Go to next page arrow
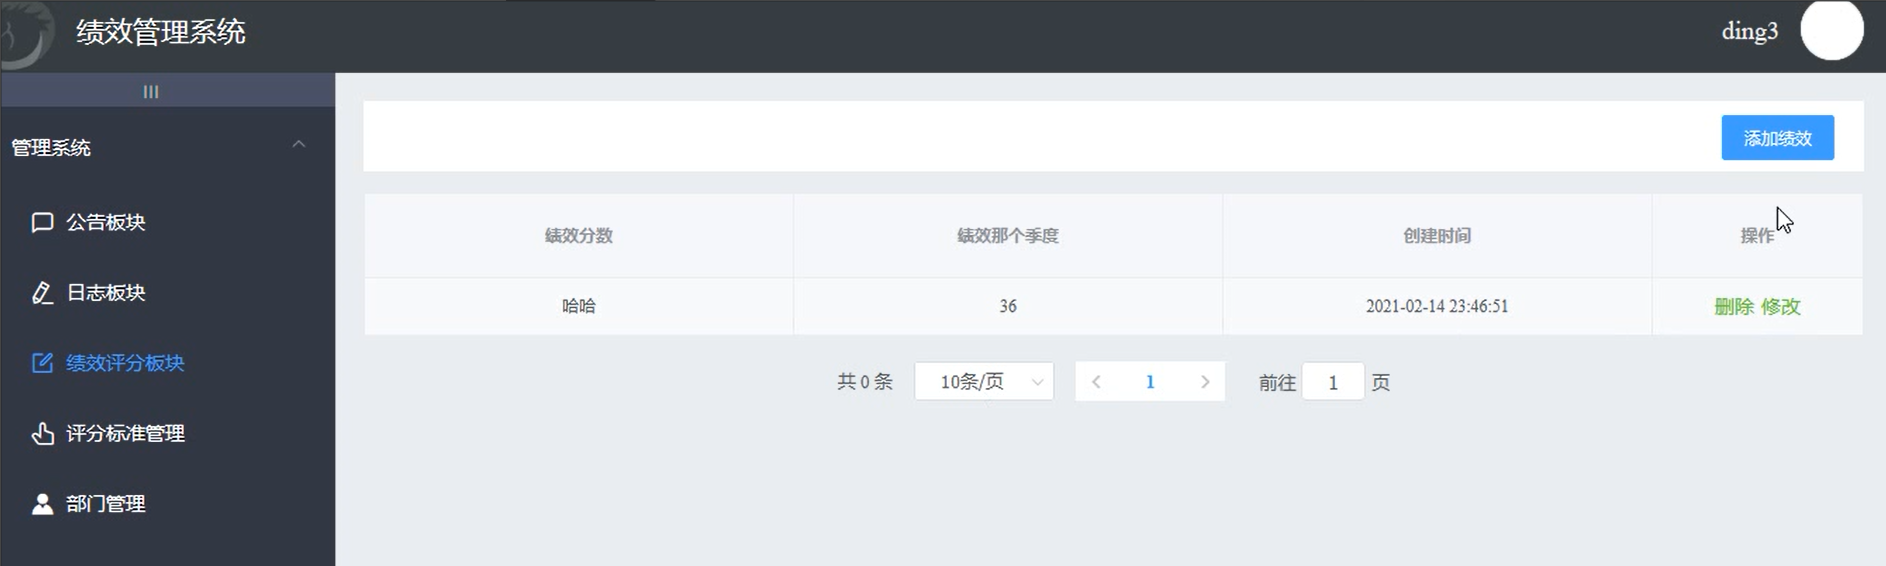This screenshot has width=1886, height=566. coord(1205,382)
